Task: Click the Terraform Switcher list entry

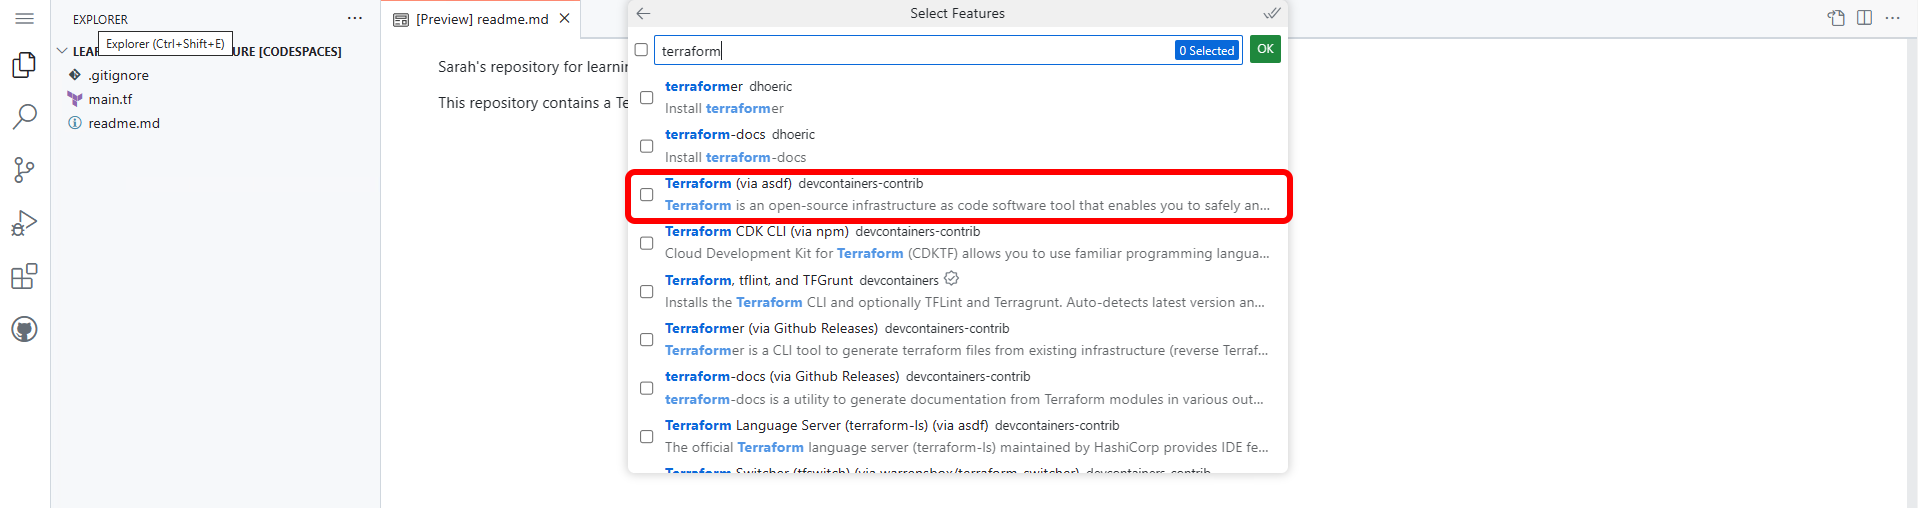Action: click(957, 469)
